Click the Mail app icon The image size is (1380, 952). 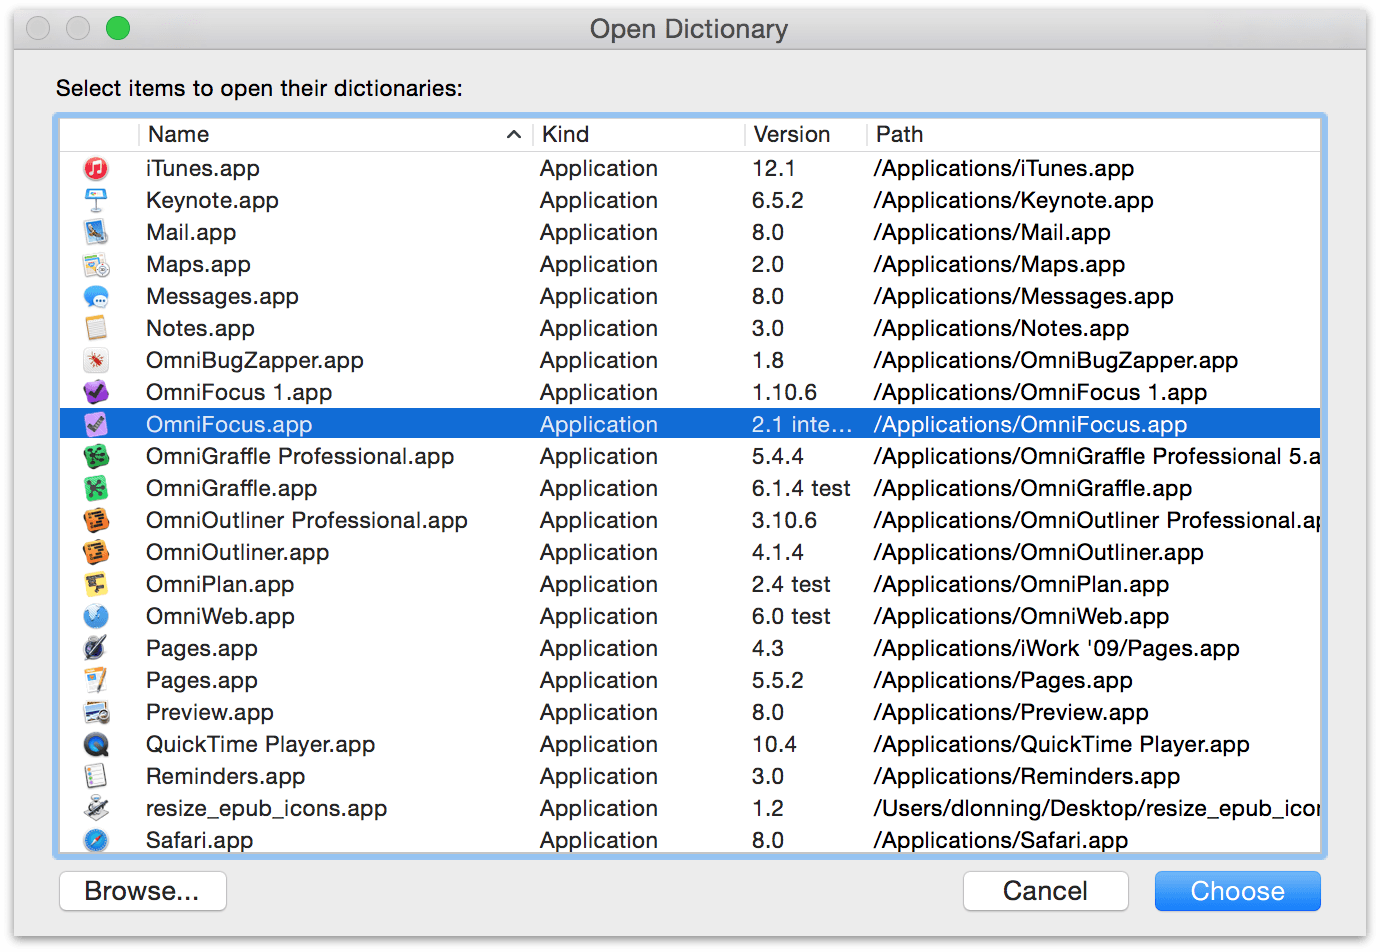[x=96, y=232]
